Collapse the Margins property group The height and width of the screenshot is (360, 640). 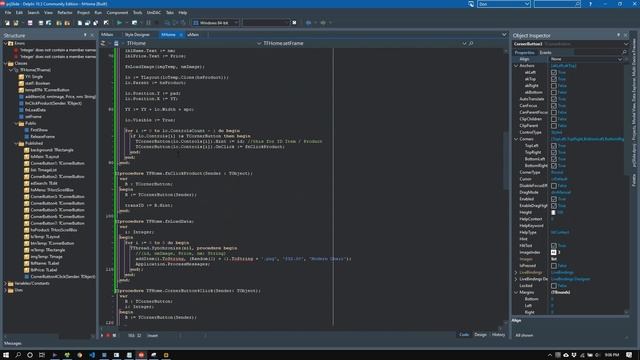pyautogui.click(x=516, y=292)
